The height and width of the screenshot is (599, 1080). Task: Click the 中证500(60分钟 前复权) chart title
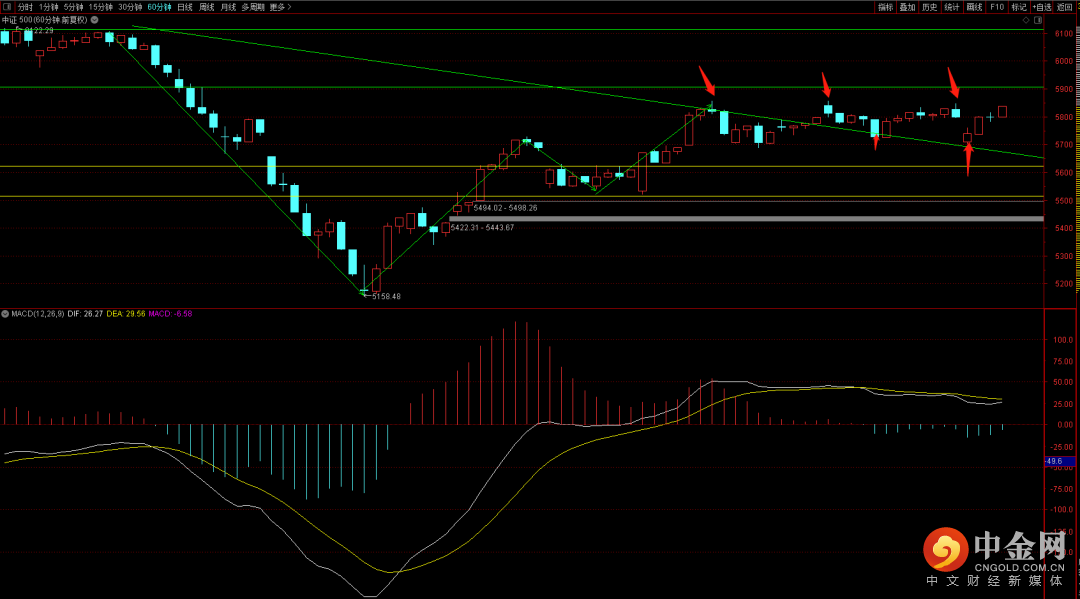(x=44, y=20)
